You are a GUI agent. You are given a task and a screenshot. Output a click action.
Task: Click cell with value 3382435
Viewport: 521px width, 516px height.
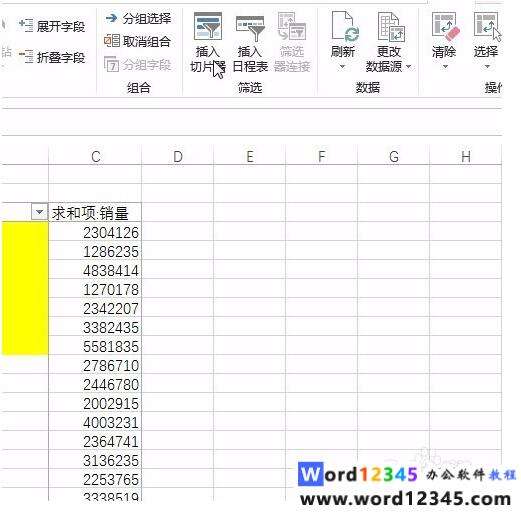point(95,327)
